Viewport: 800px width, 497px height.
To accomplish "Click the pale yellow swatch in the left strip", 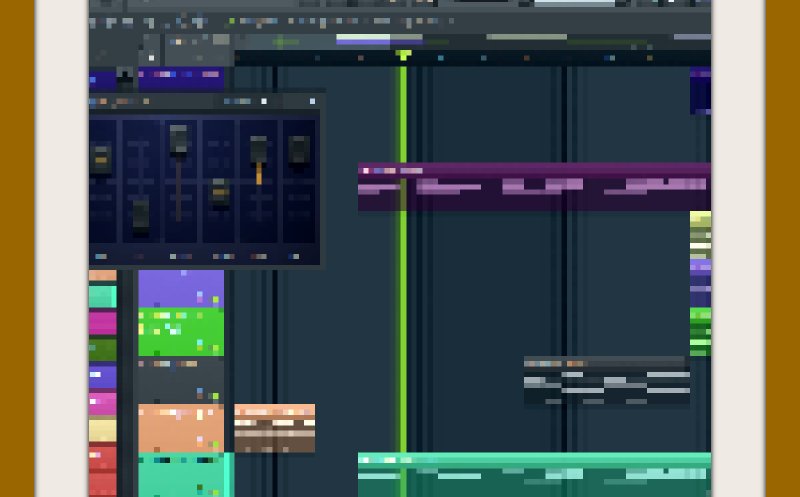I will [x=103, y=430].
